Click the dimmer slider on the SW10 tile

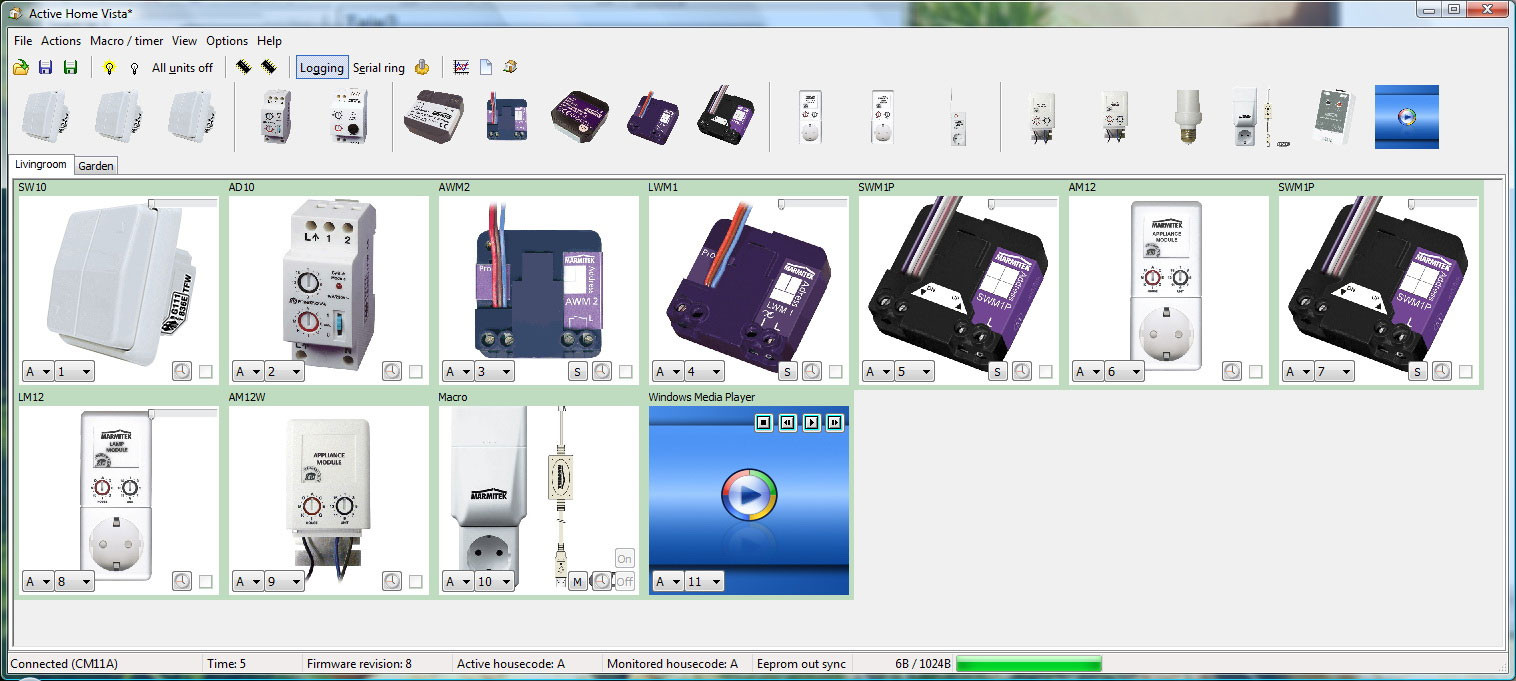pyautogui.click(x=183, y=203)
